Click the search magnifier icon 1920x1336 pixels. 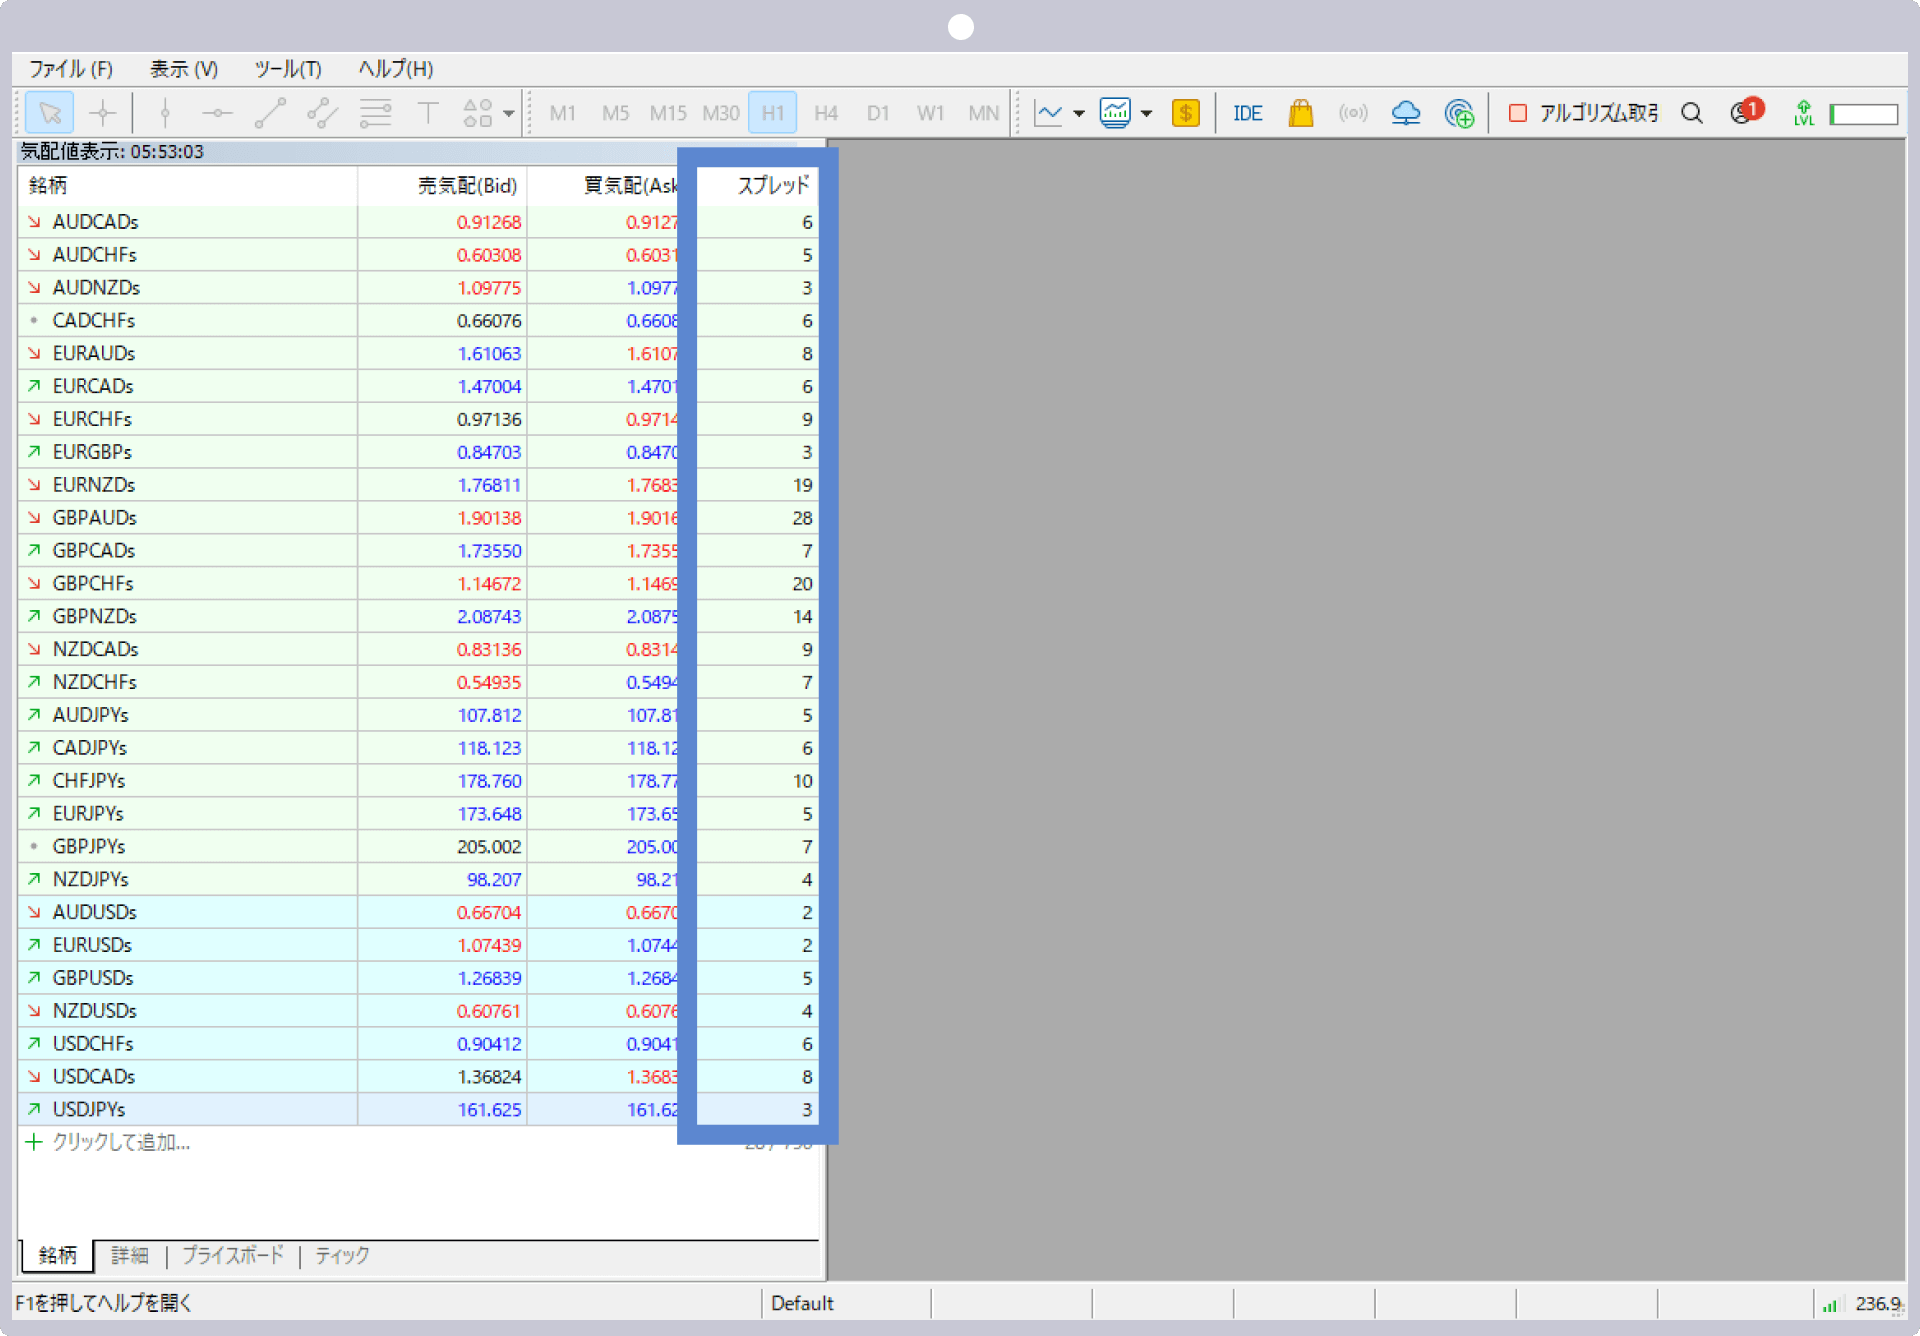click(1692, 113)
